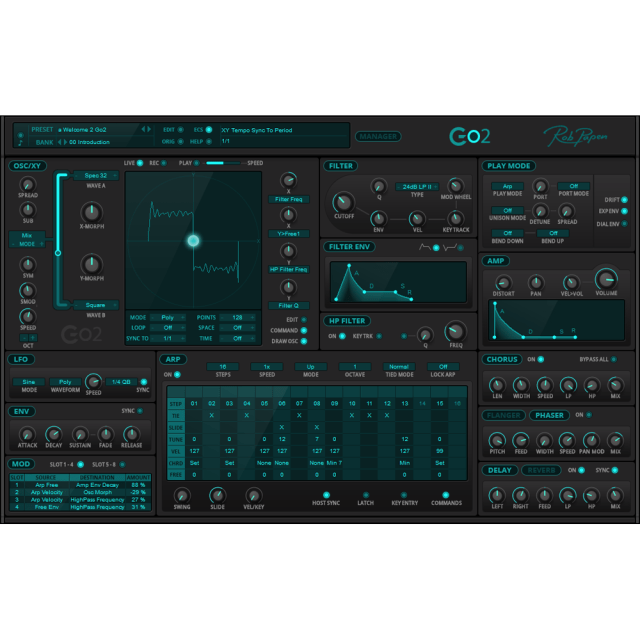Open the XY MODE Poly selector
This screenshot has width=640, height=640.
pyautogui.click(x=168, y=317)
